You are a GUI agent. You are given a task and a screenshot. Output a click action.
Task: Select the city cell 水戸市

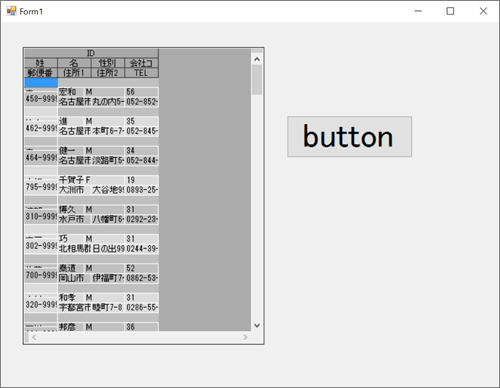75,219
